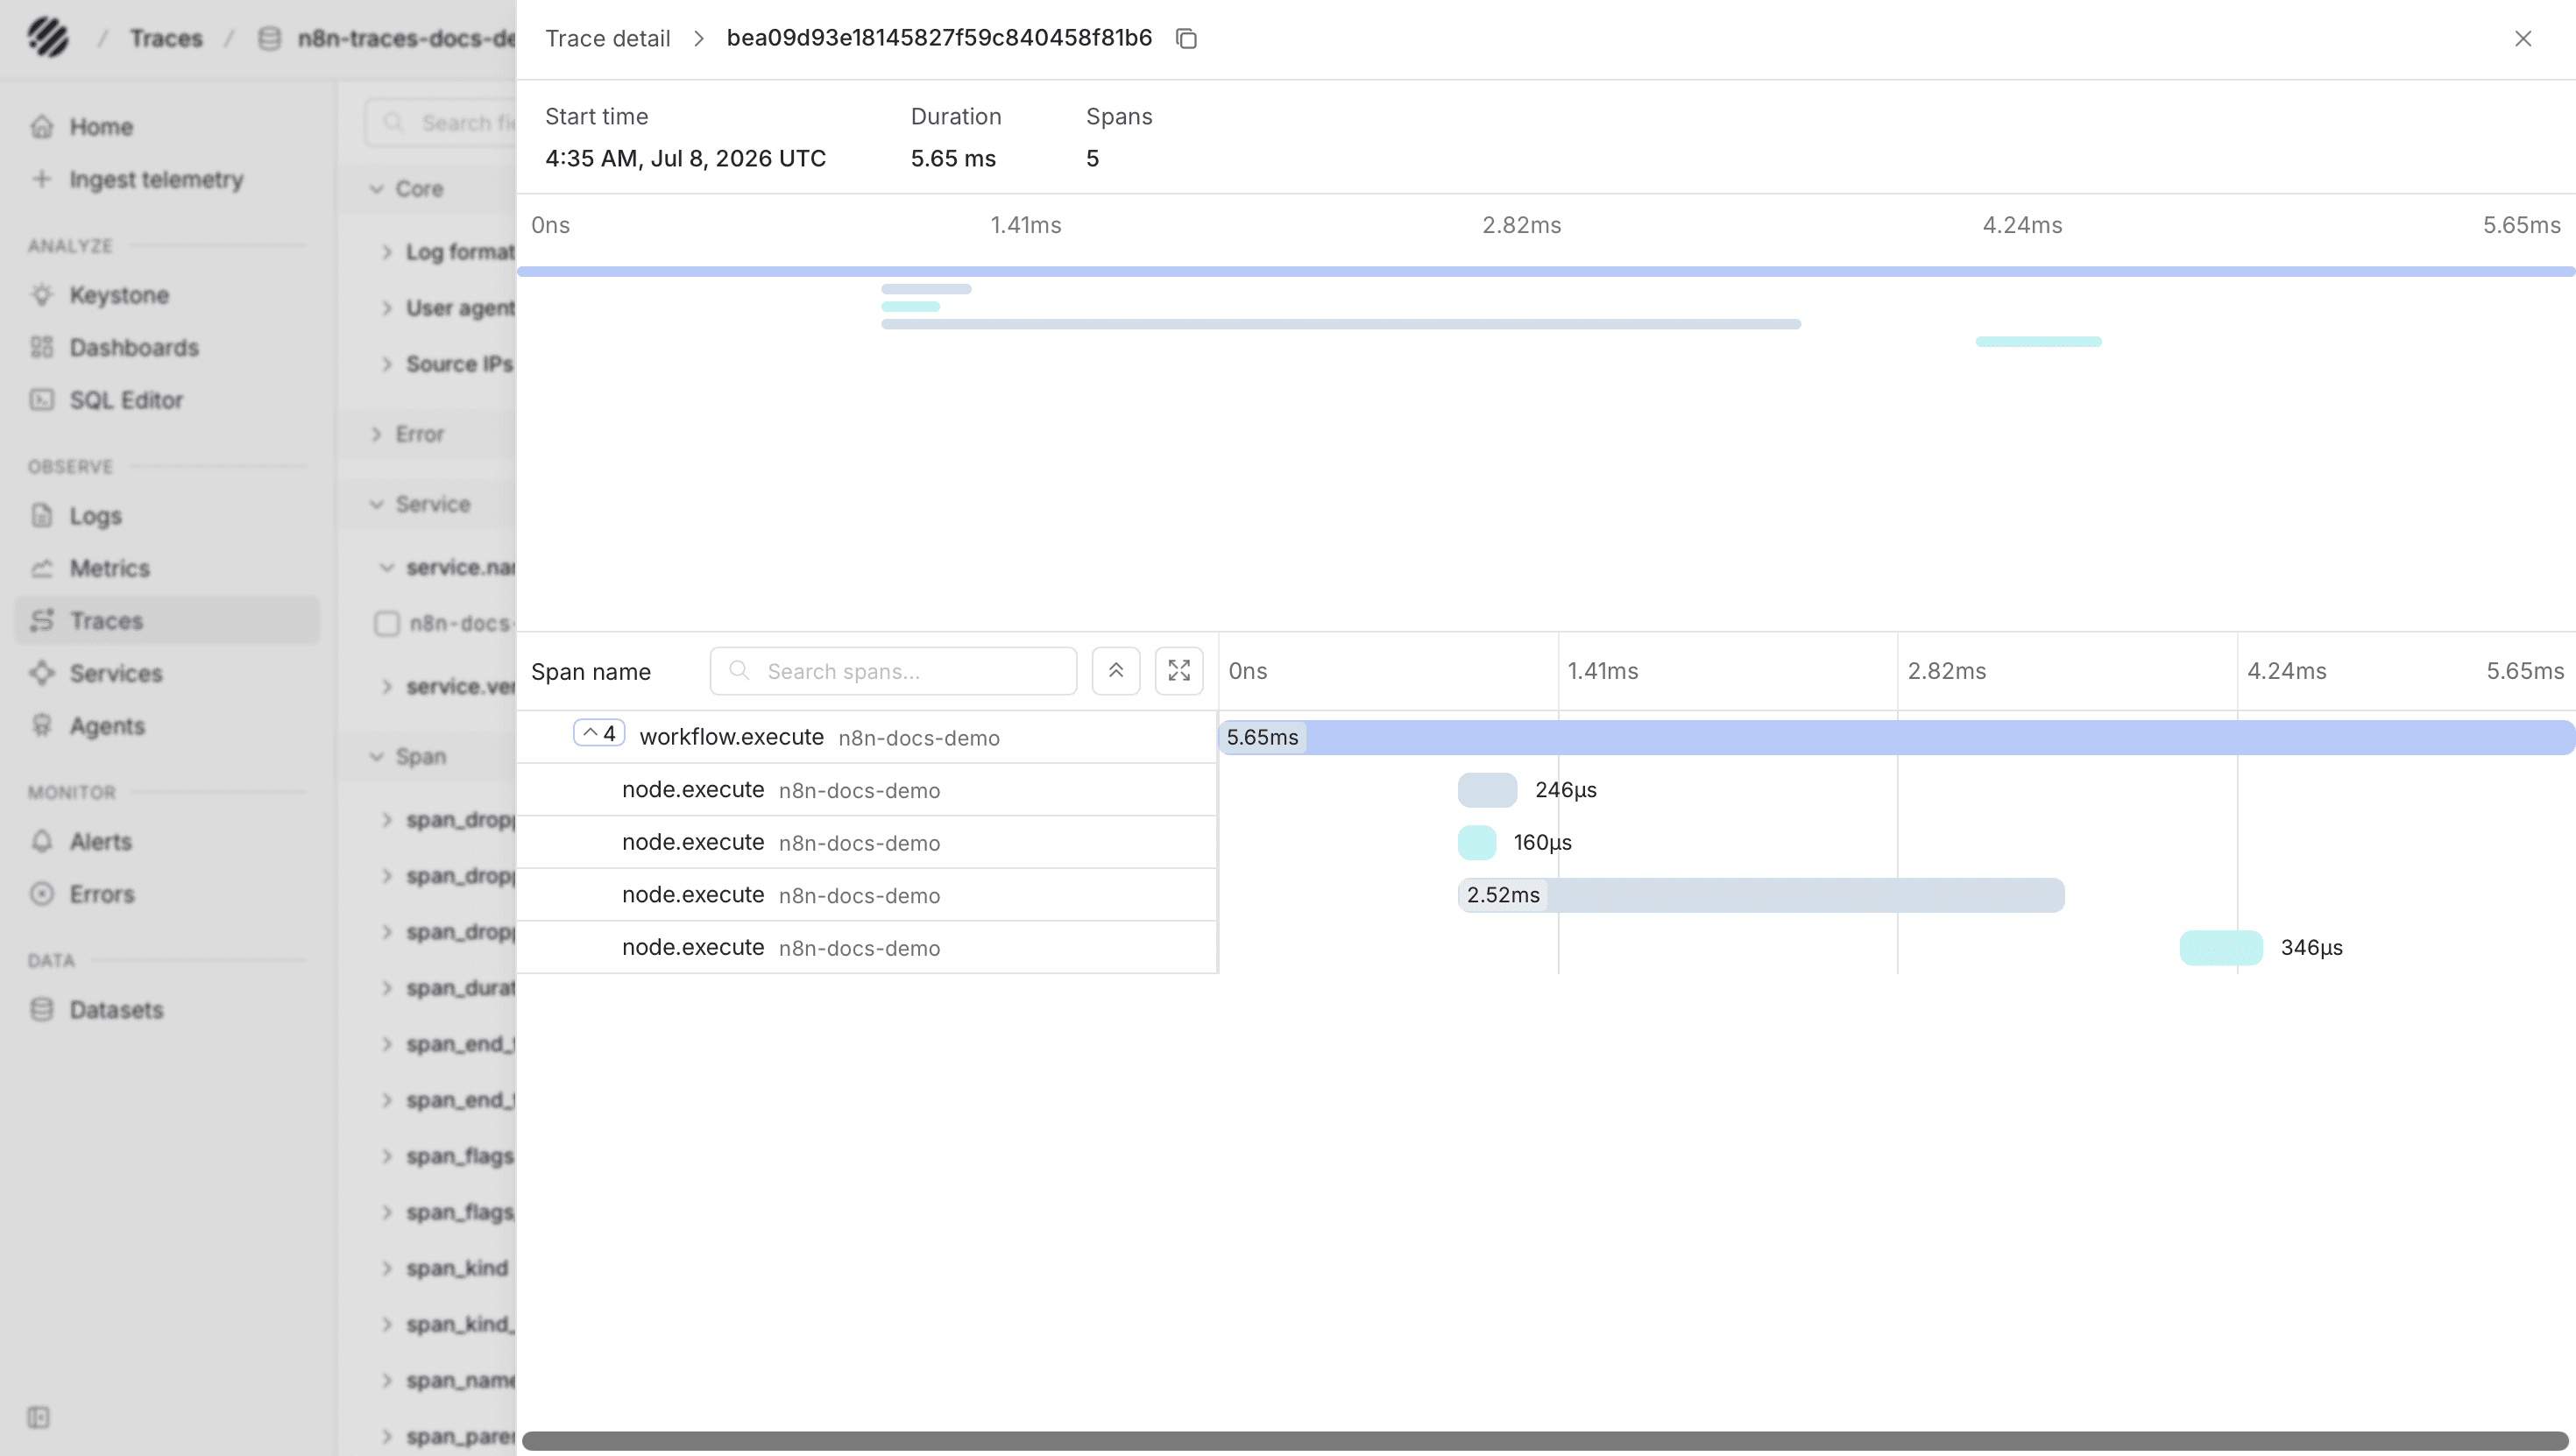Focus the Search fields filter input

[x=441, y=123]
